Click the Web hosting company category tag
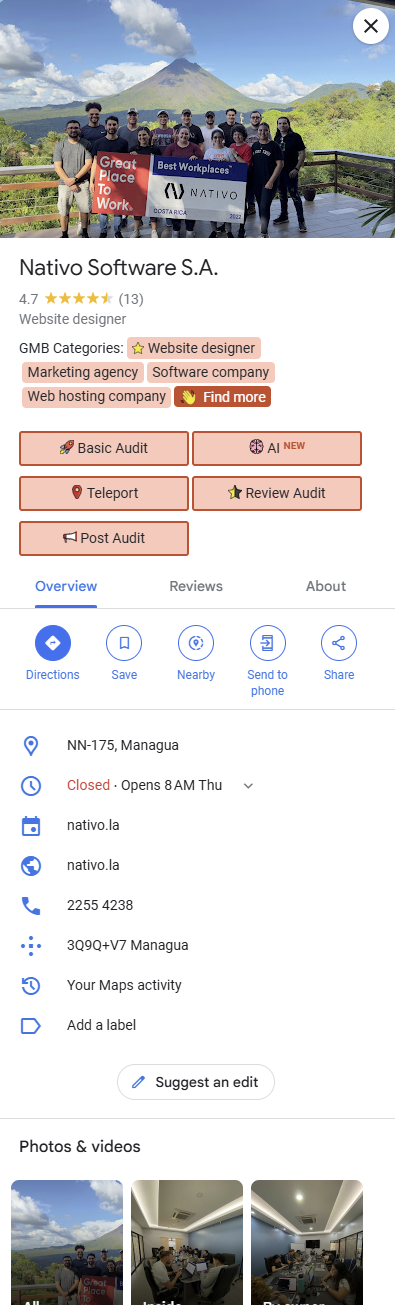Image resolution: width=395 pixels, height=1305 pixels. click(97, 396)
